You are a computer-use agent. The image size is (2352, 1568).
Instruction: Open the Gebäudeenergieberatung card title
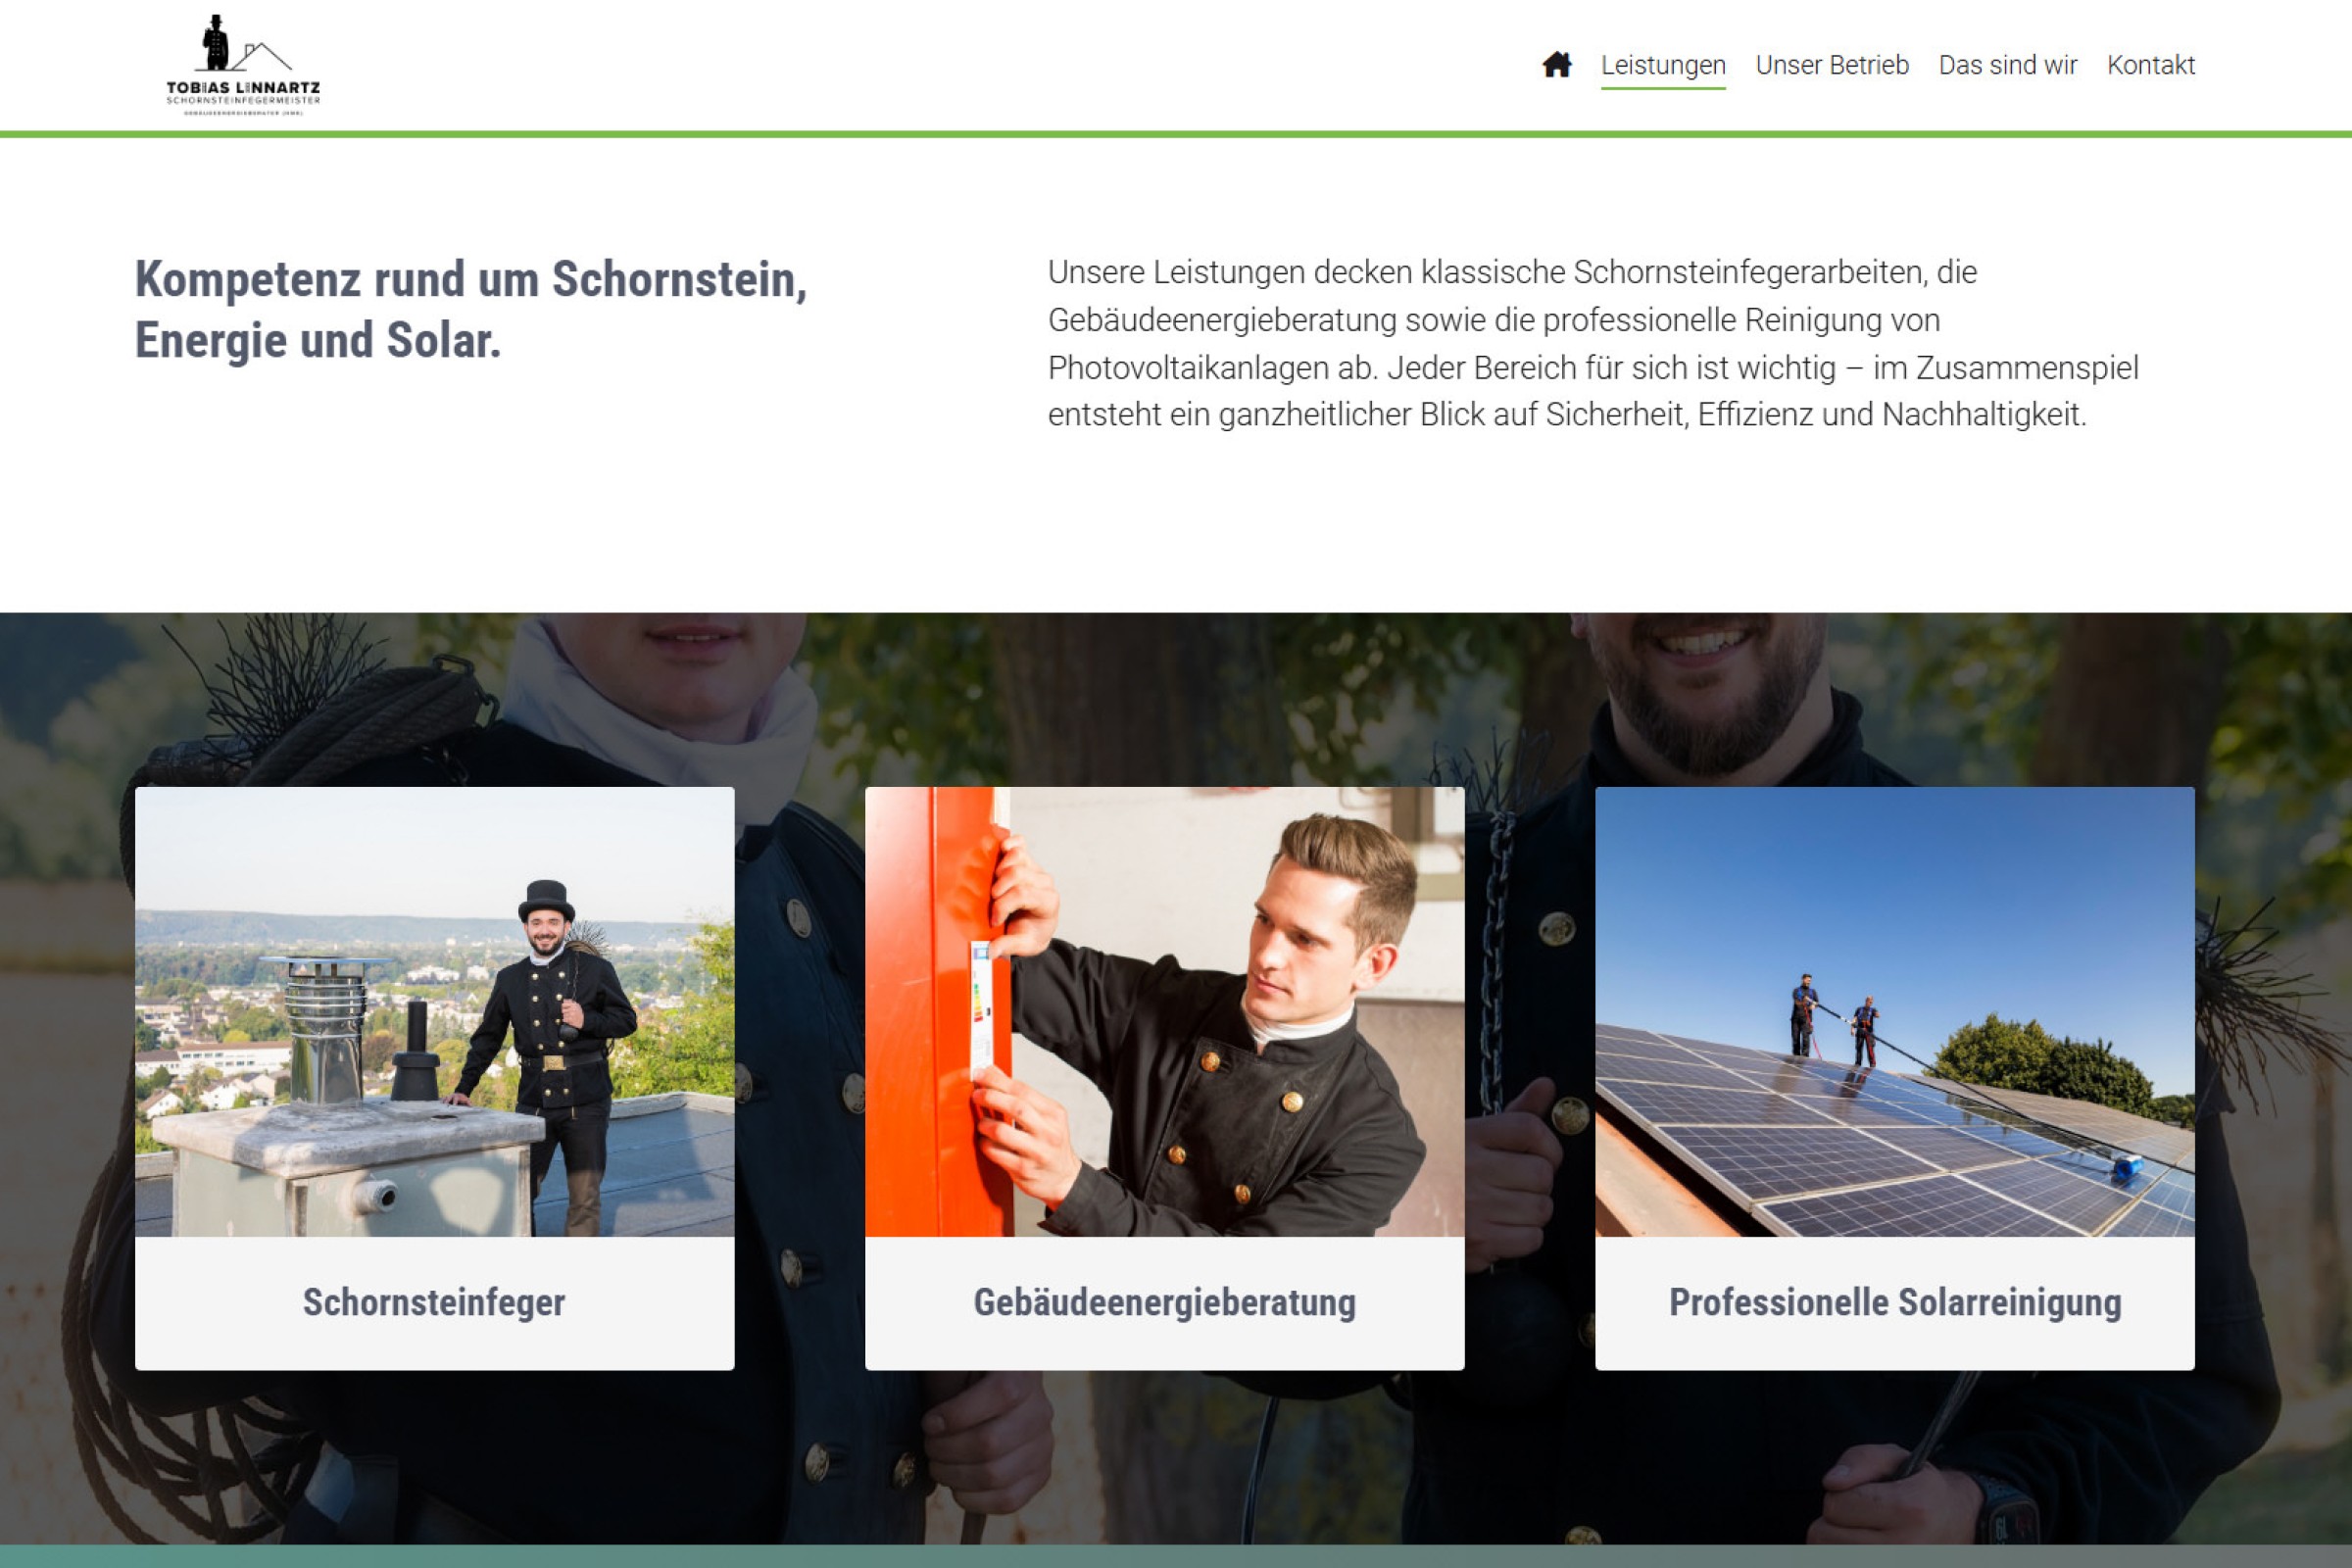[x=1164, y=1302]
